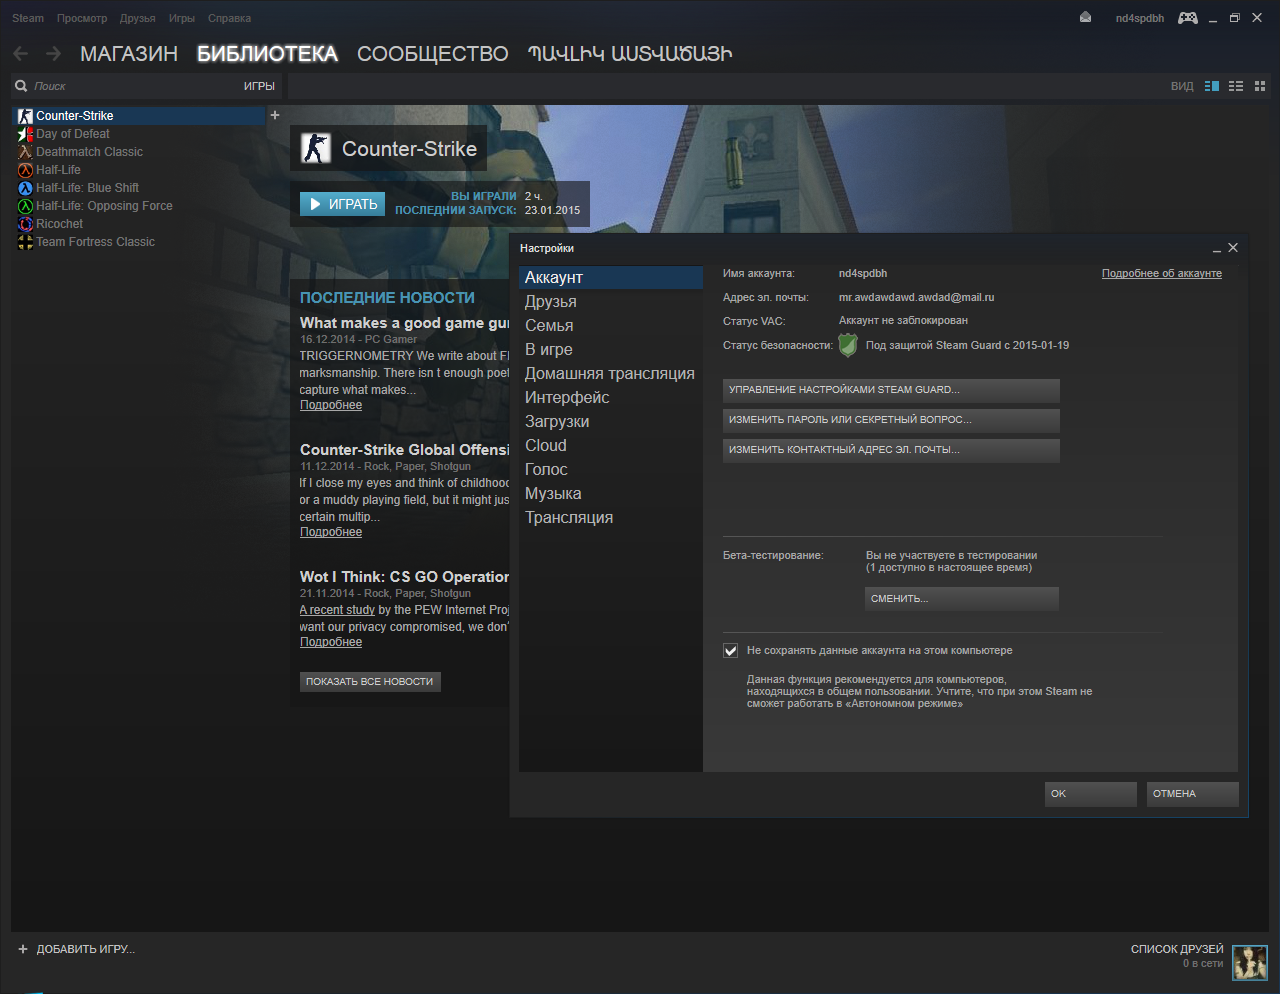
Task: Open Подробнее link under 21.11.2014 article
Action: (331, 642)
